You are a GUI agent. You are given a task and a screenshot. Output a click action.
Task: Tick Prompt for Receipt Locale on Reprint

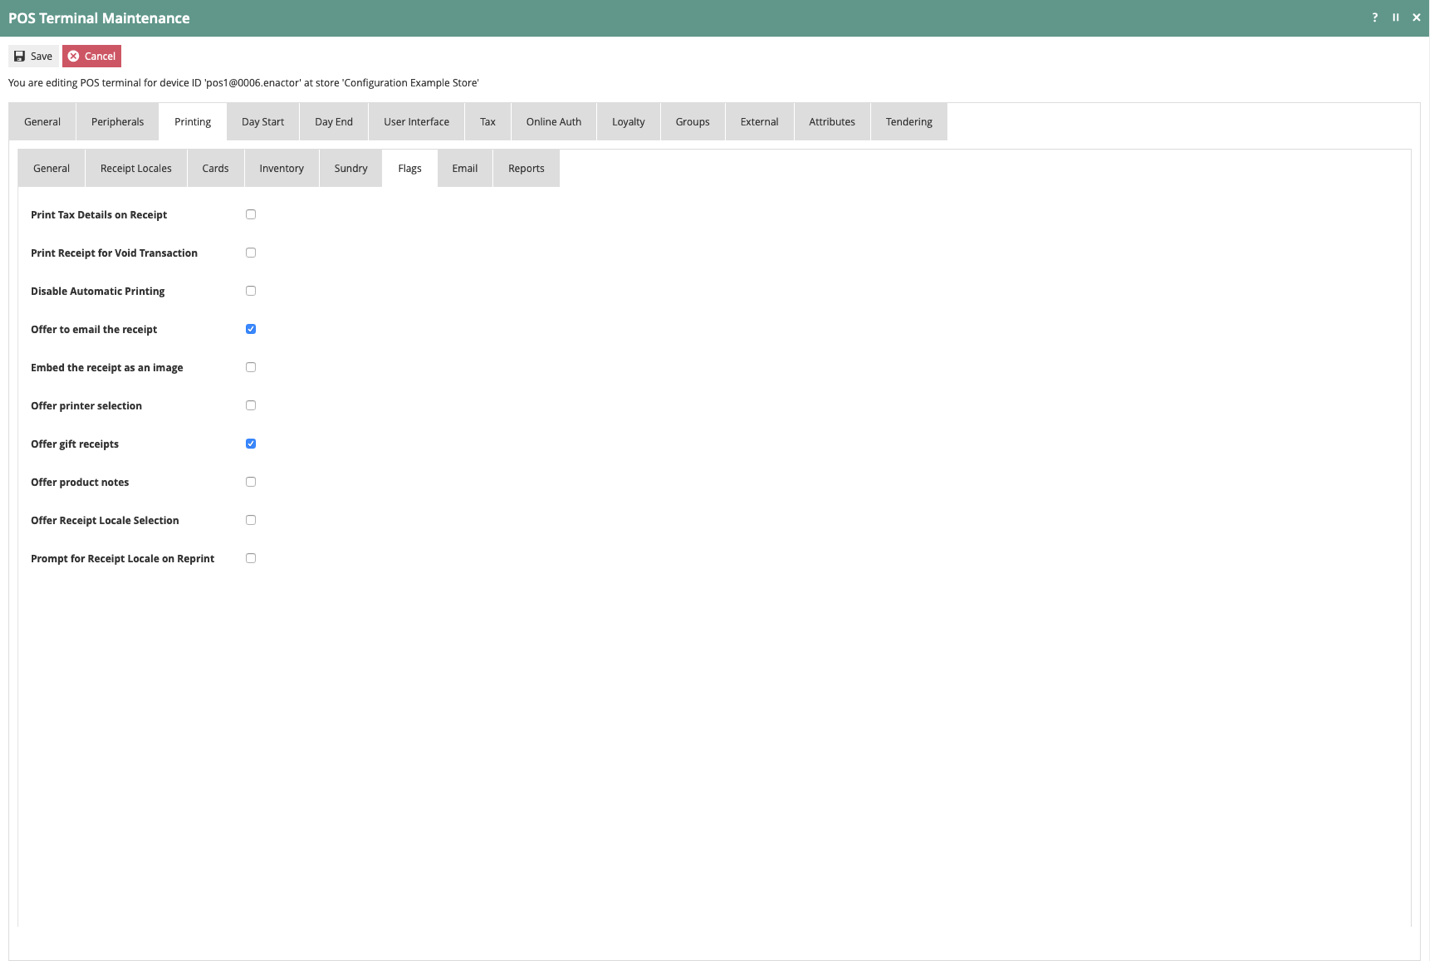pos(251,558)
